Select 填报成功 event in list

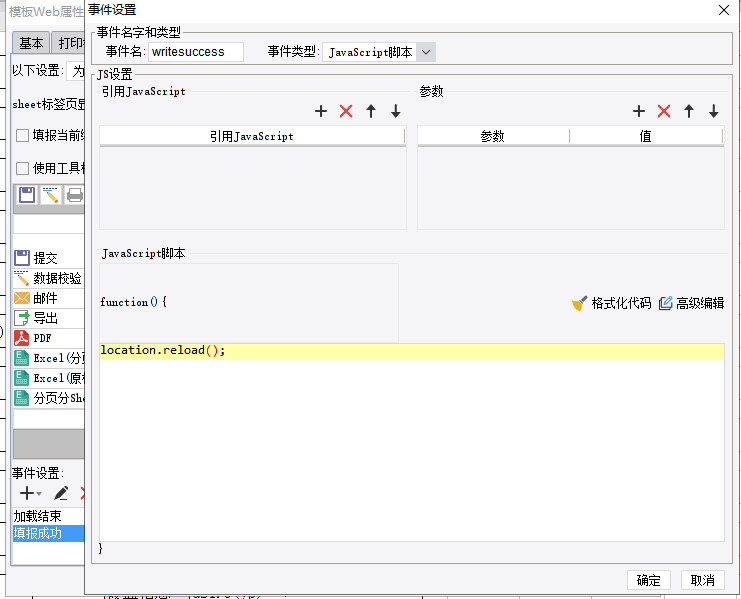pyautogui.click(x=48, y=533)
